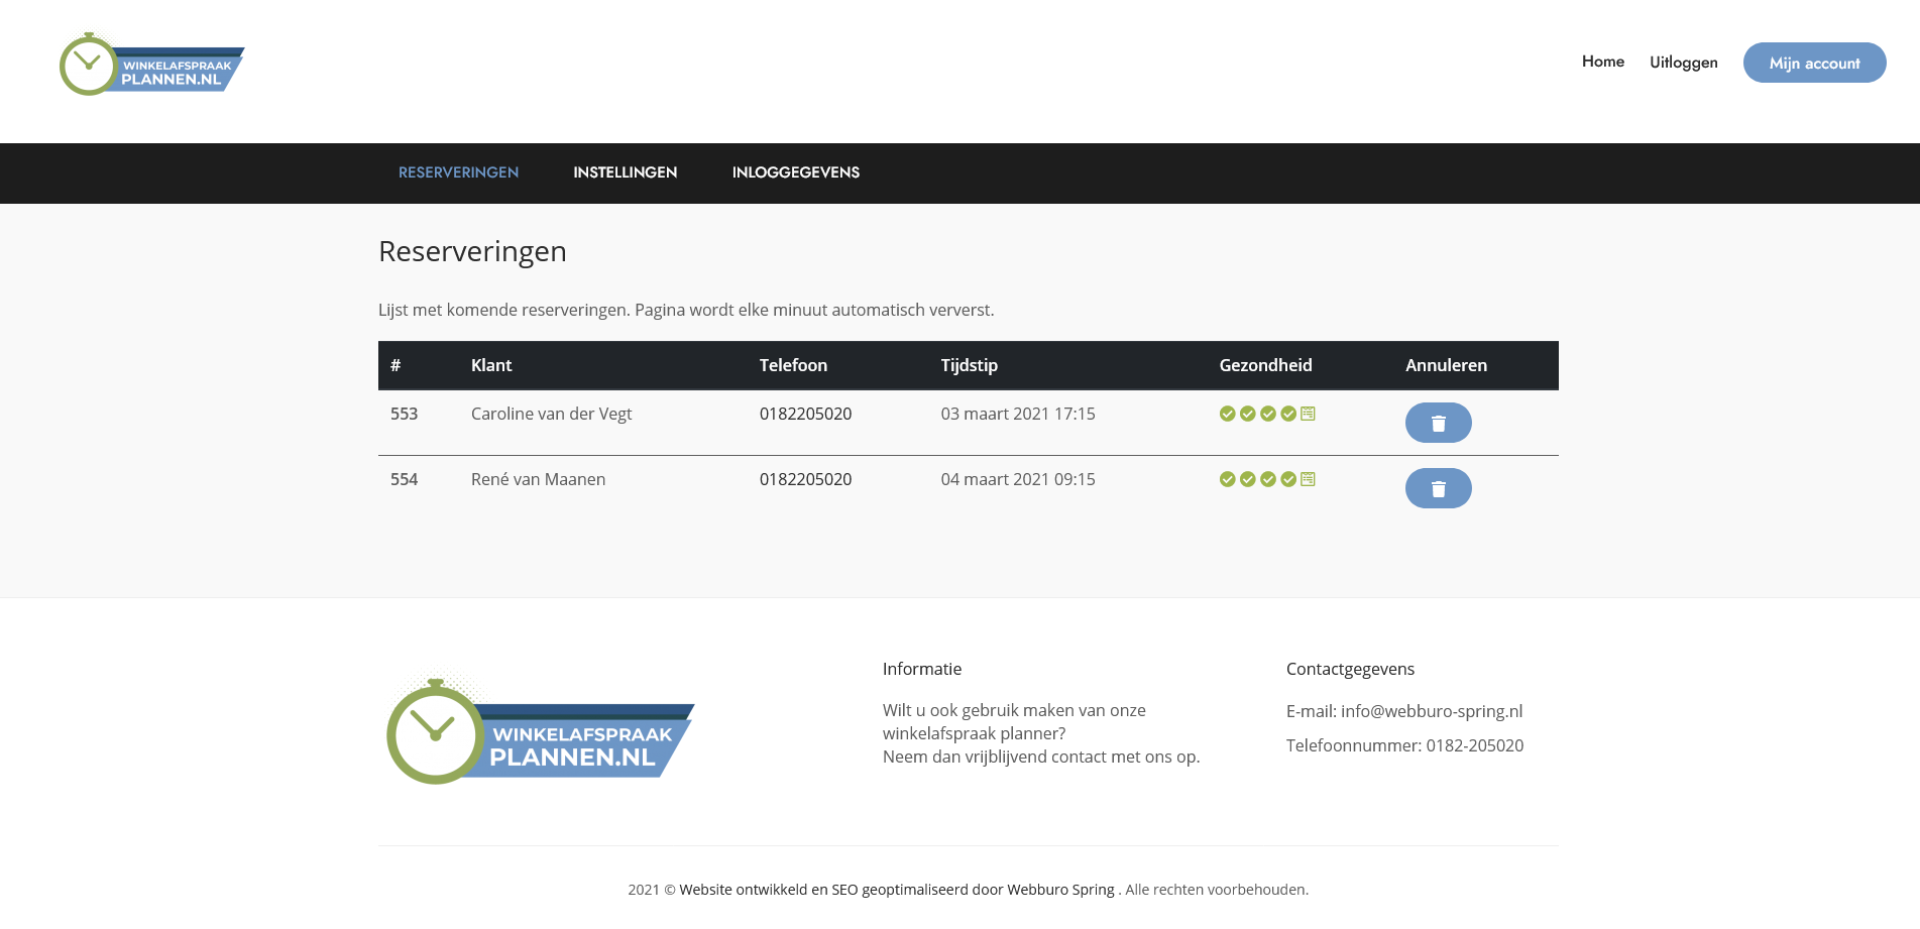Click the calendar form icon in row 554
1920x929 pixels.
pos(1308,480)
